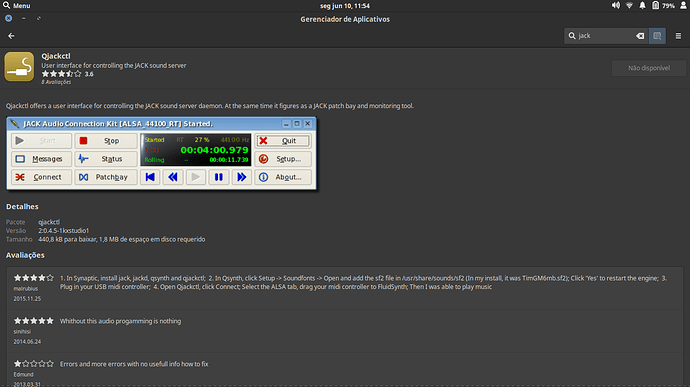690x387 pixels.
Task: Click the Não disponível button
Action: point(649,68)
